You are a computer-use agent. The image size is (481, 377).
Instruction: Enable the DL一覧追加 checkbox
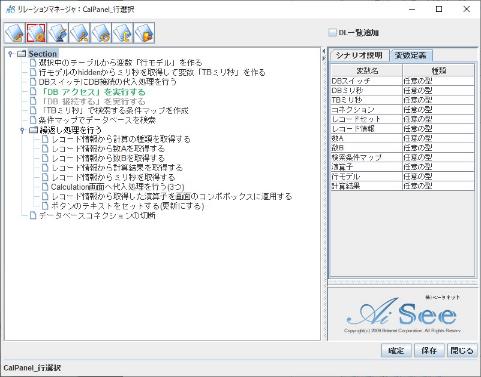332,33
